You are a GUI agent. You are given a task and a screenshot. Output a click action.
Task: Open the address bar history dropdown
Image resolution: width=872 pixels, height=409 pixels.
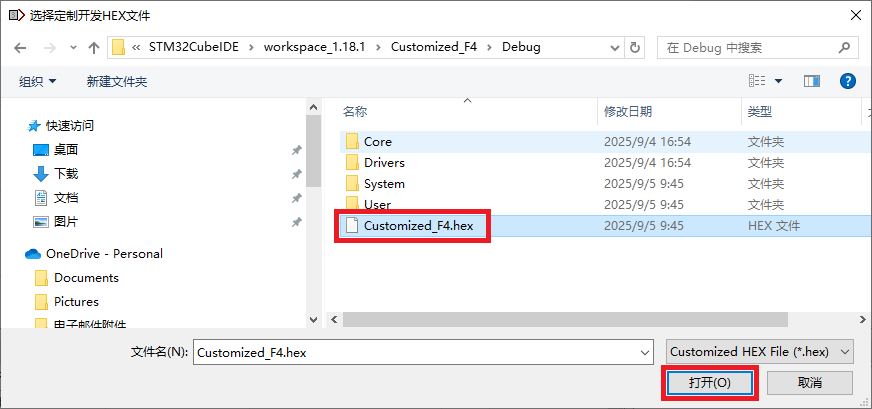click(612, 47)
